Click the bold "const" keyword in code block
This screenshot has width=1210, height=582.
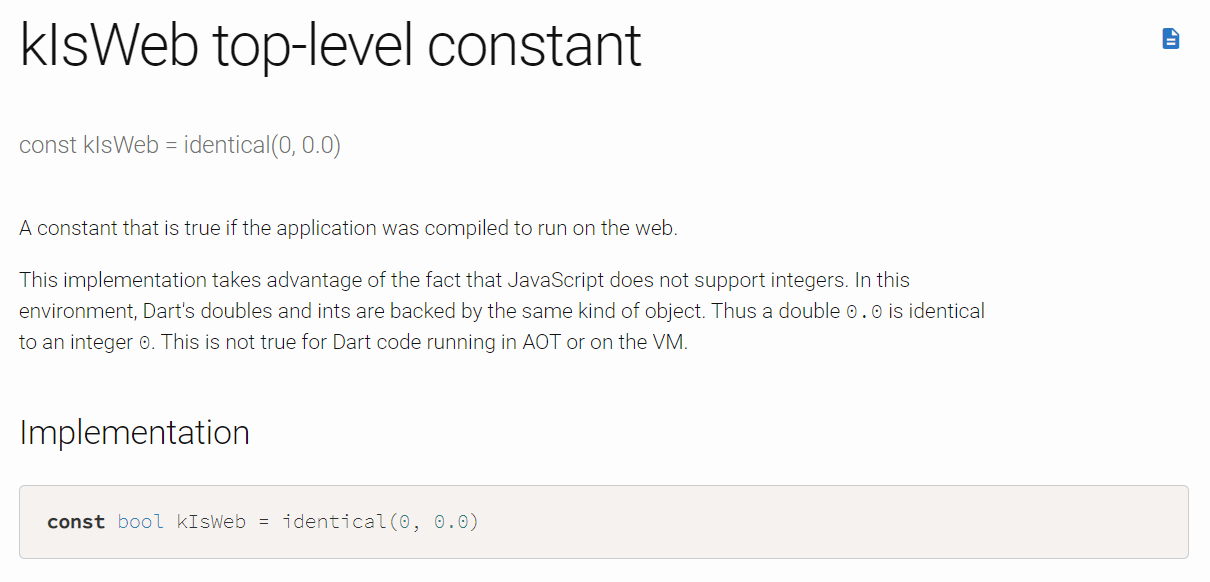[76, 522]
